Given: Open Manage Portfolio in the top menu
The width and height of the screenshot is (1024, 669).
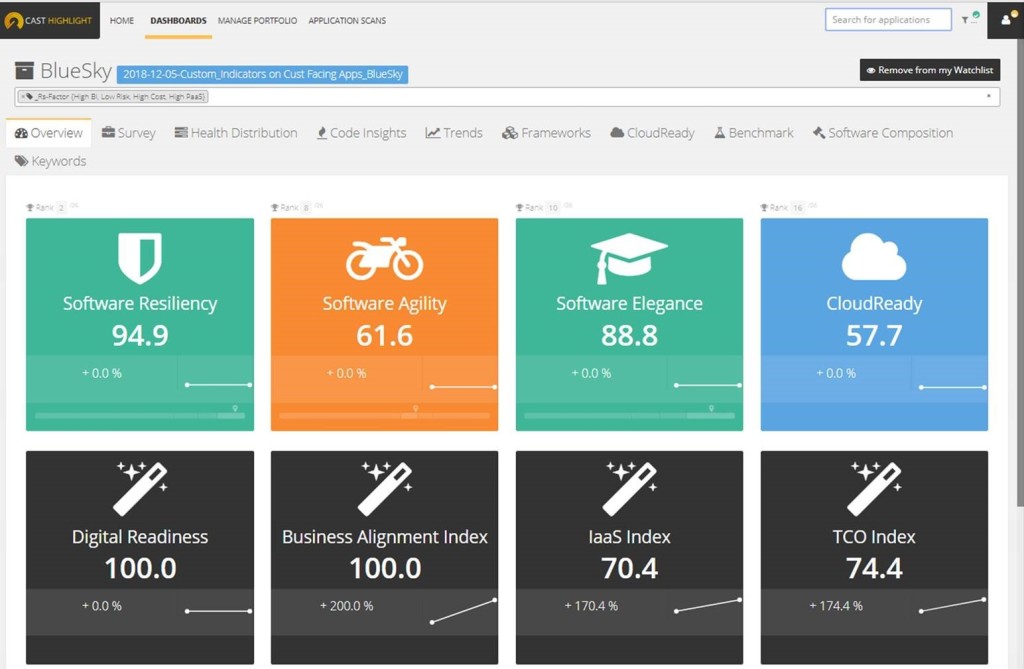Looking at the screenshot, I should point(257,20).
